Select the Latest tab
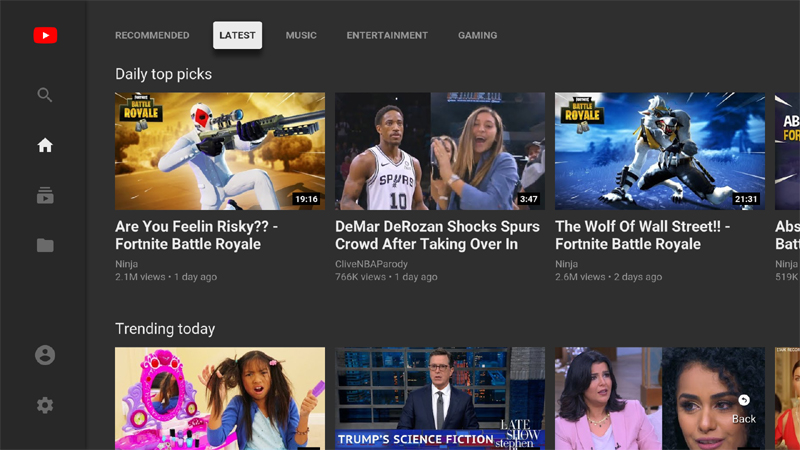 [237, 35]
